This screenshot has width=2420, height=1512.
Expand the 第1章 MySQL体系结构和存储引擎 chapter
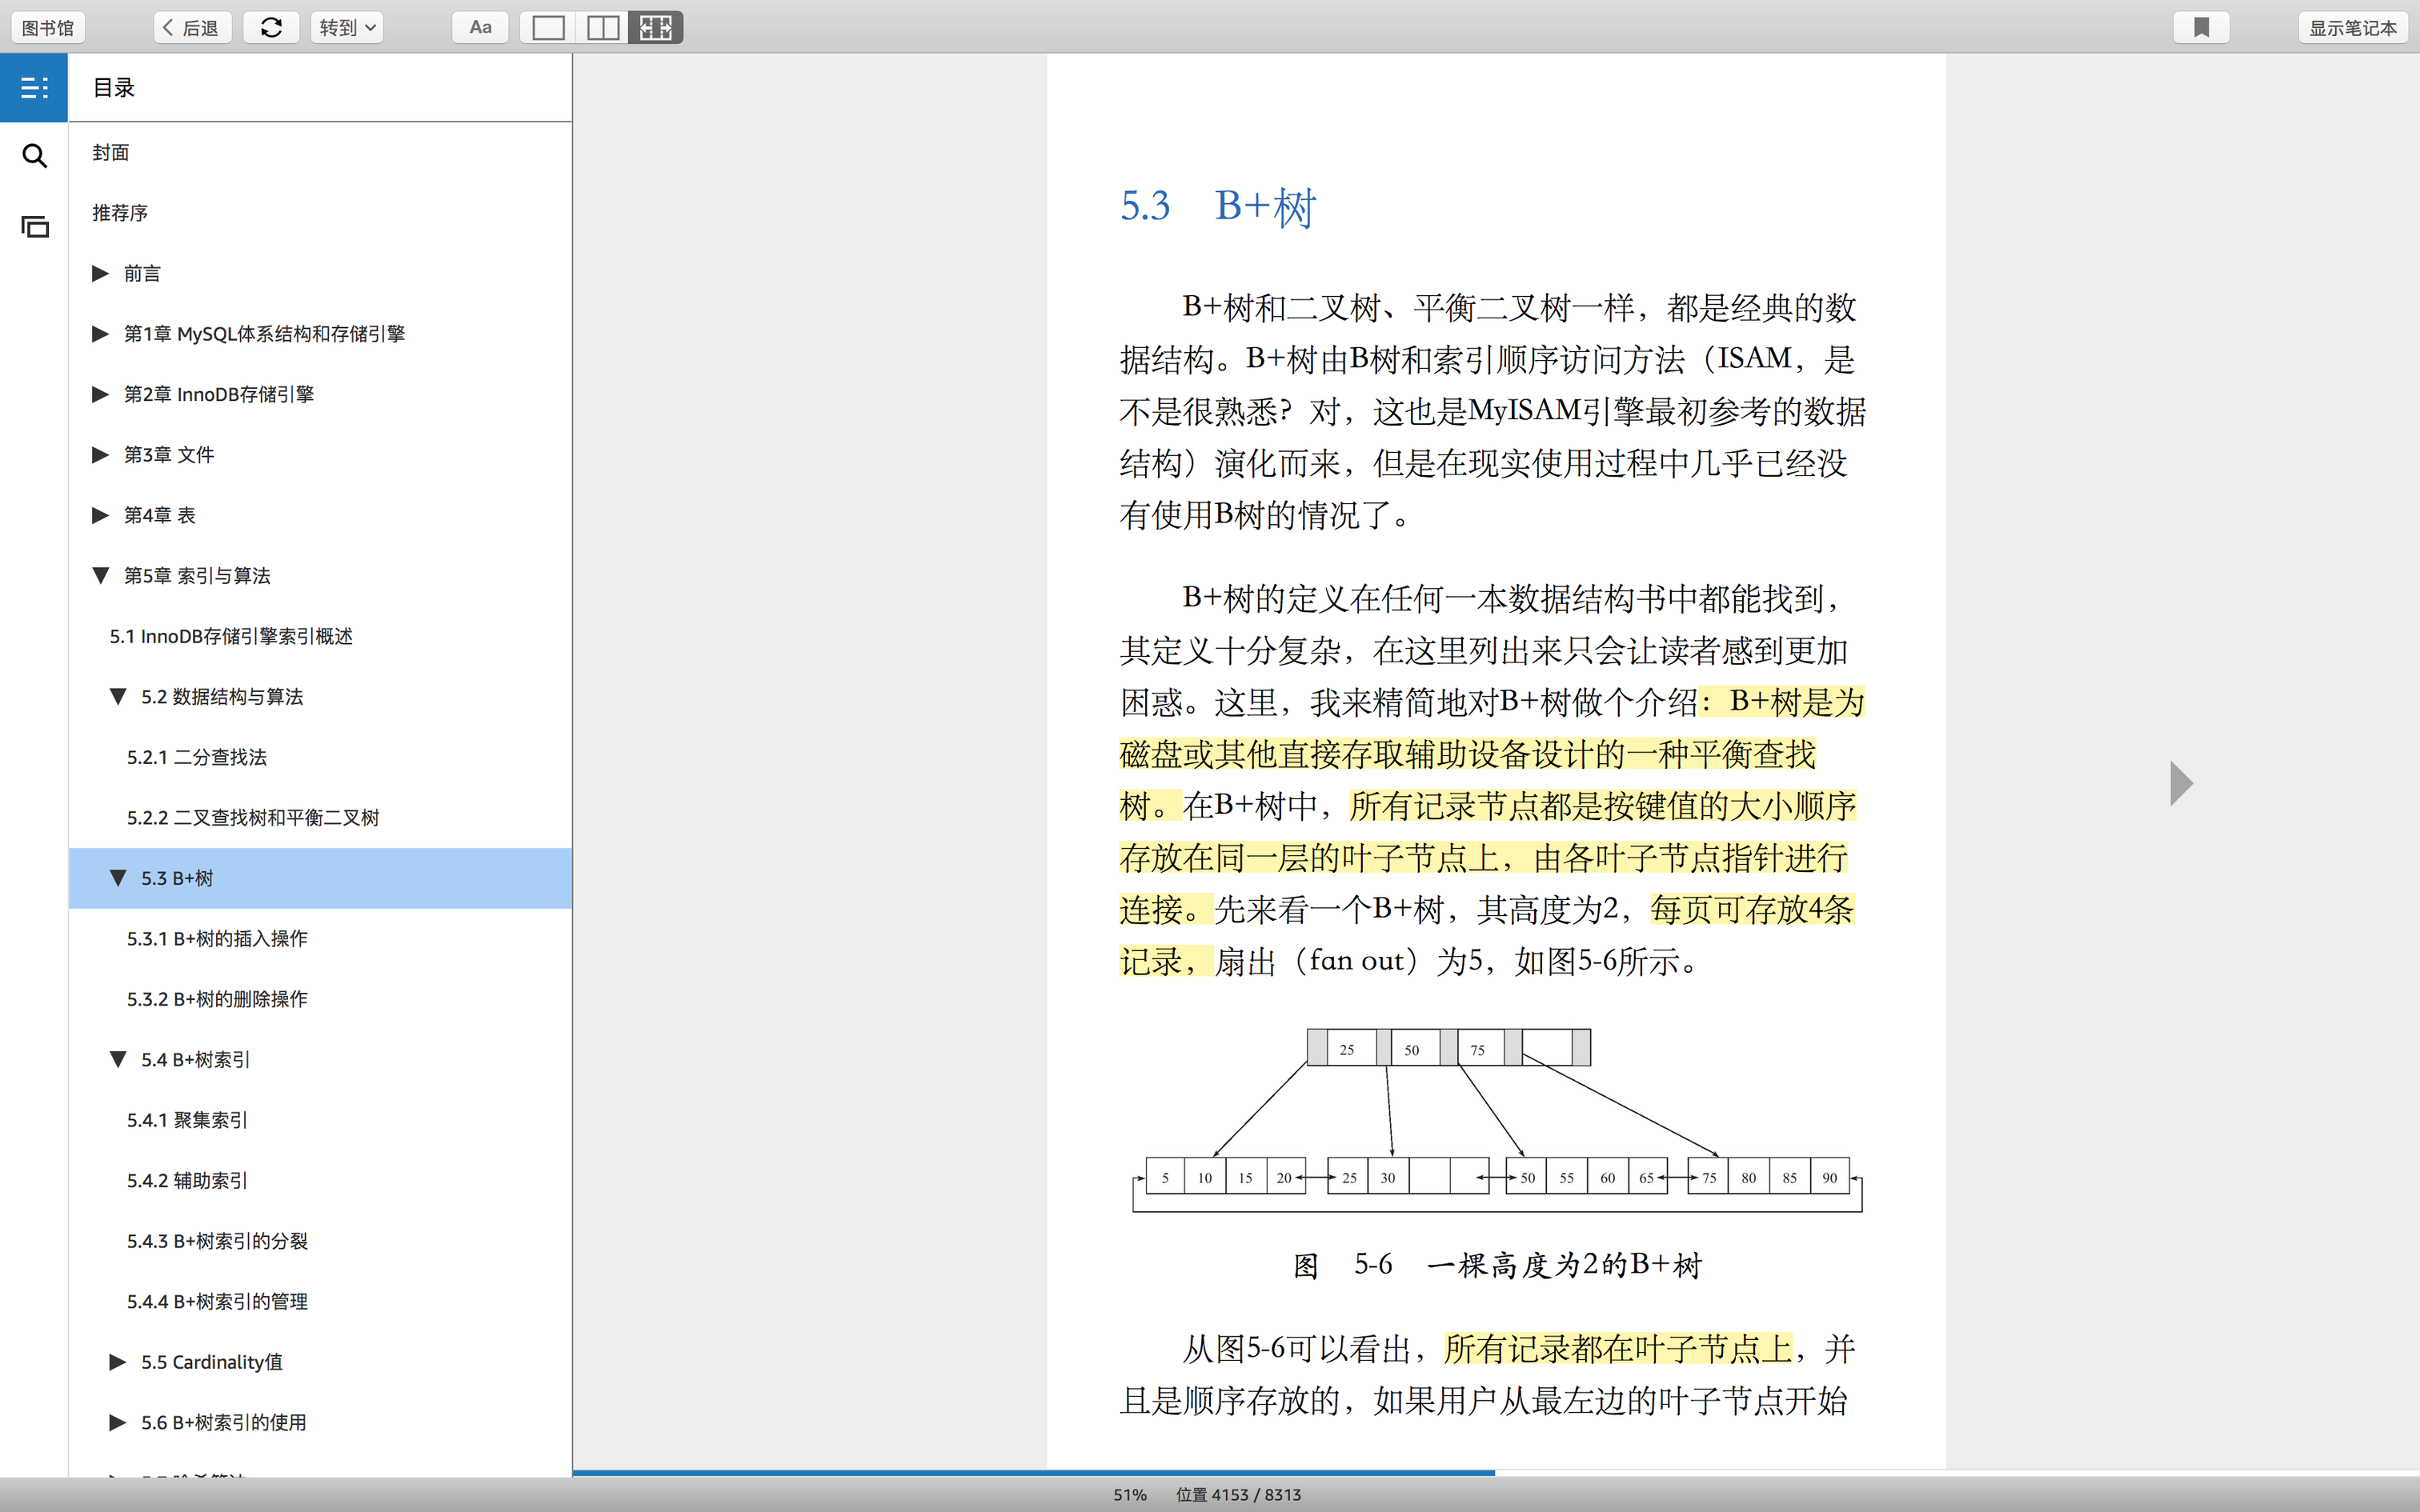100,334
